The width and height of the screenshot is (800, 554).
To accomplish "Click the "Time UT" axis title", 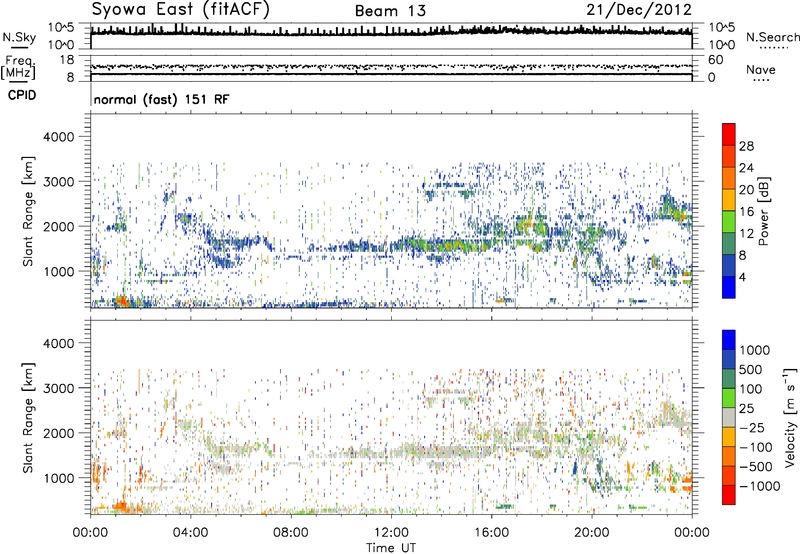I will [391, 548].
